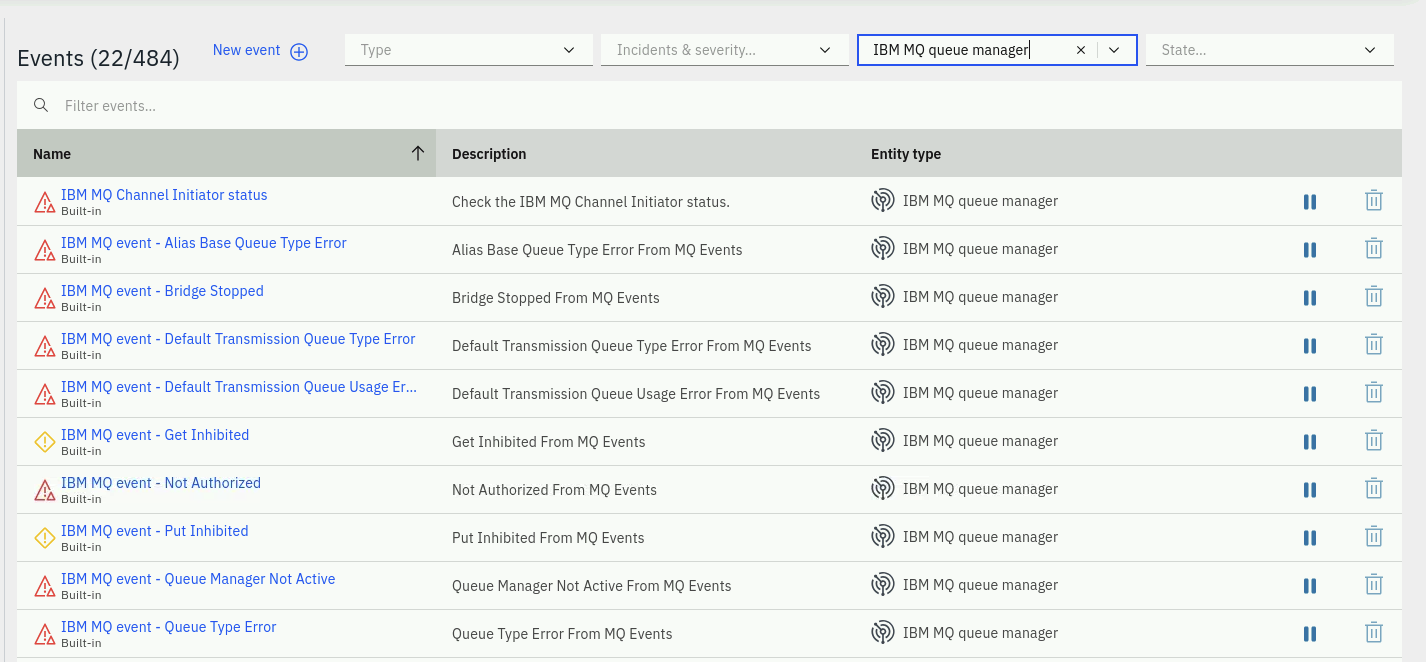
Task: Click the Filter events search field
Action: pyautogui.click(x=709, y=105)
